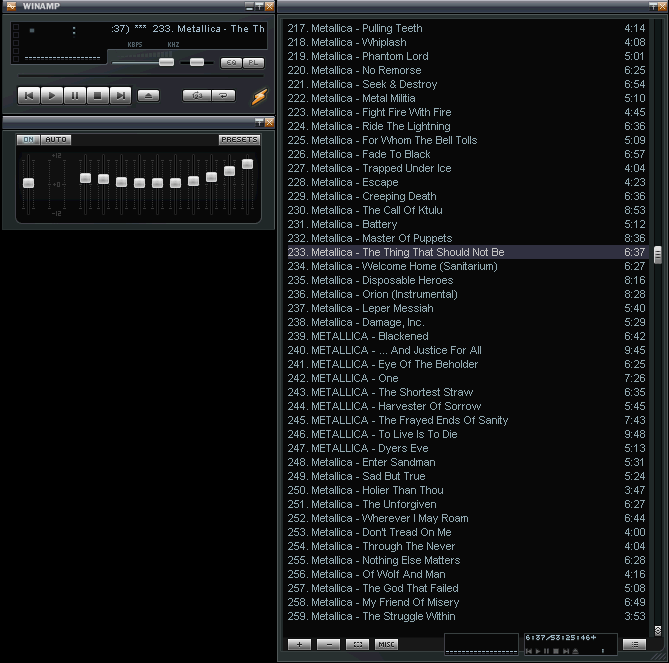
Task: Pause the current song
Action: tap(75, 95)
